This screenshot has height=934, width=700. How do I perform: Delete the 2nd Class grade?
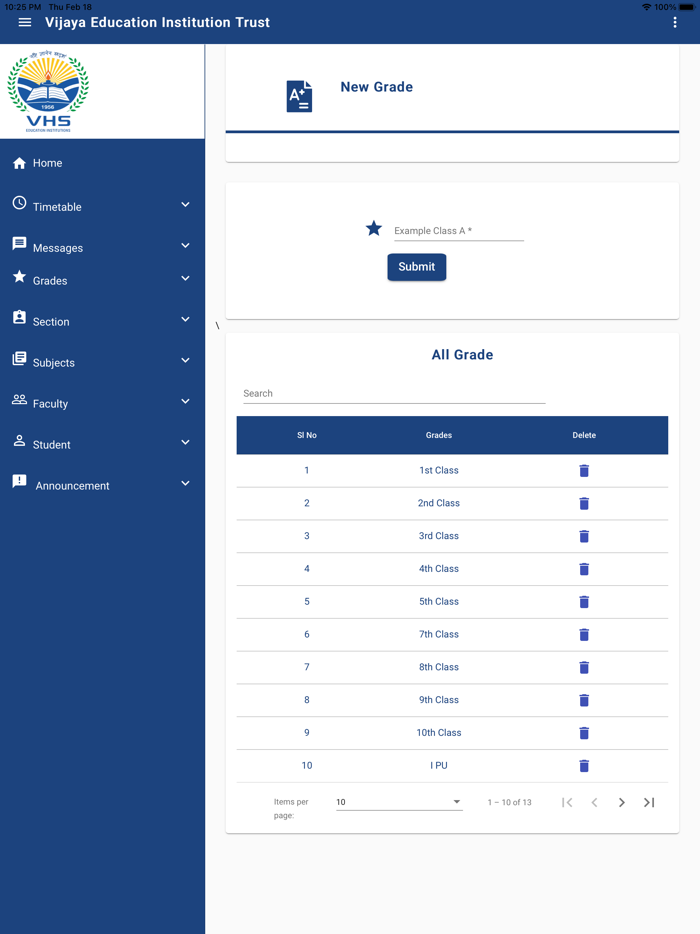pyautogui.click(x=584, y=503)
